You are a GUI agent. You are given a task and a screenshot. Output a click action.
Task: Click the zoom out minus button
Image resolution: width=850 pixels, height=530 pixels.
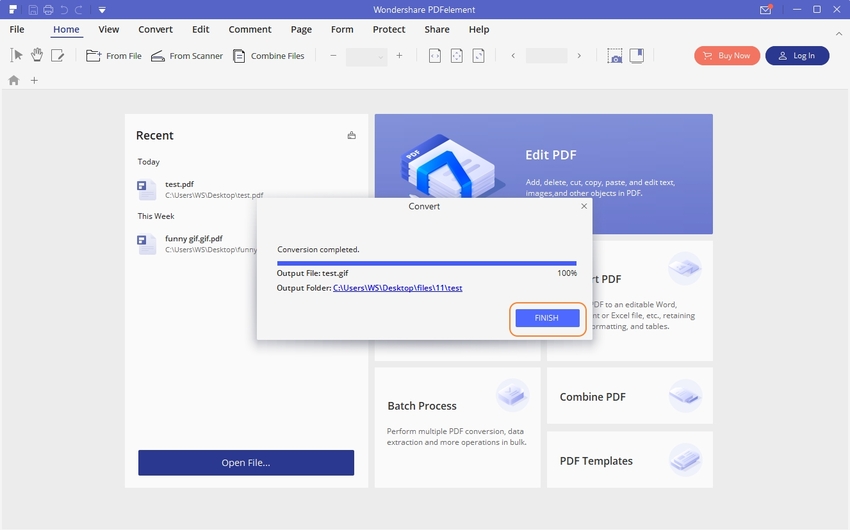pyautogui.click(x=333, y=55)
